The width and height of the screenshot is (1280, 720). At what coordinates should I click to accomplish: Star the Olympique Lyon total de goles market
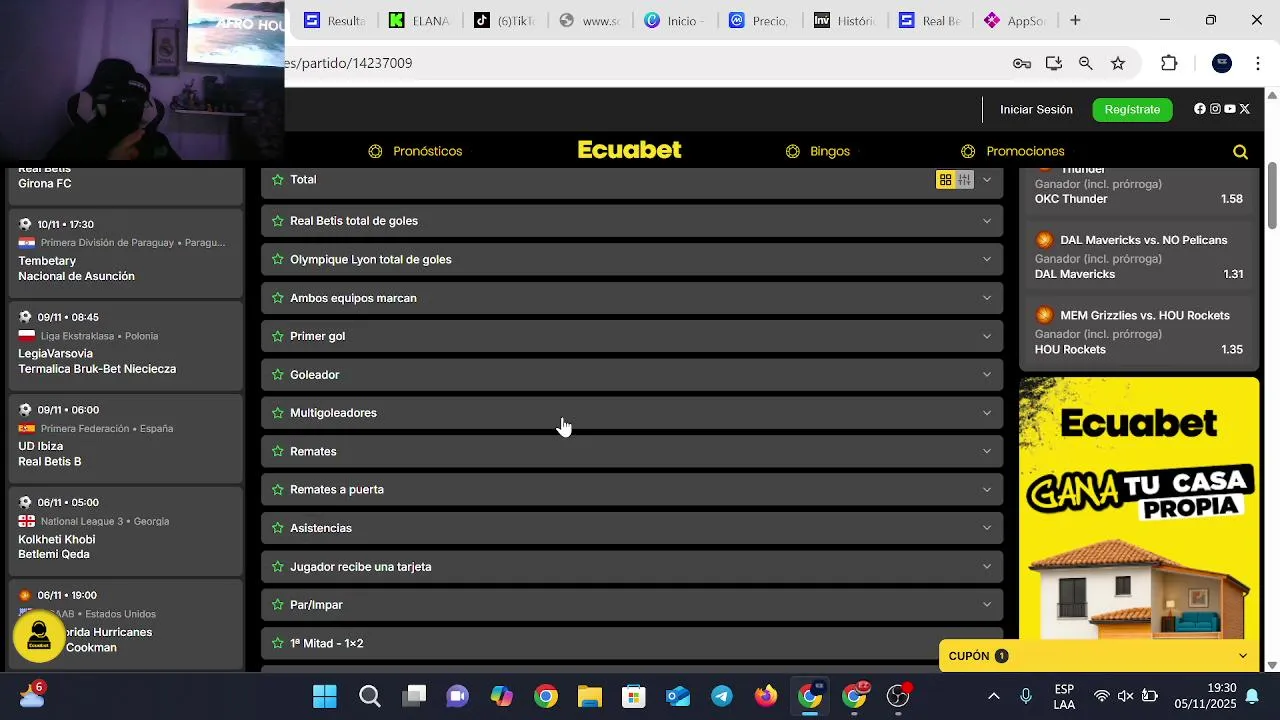tap(278, 259)
